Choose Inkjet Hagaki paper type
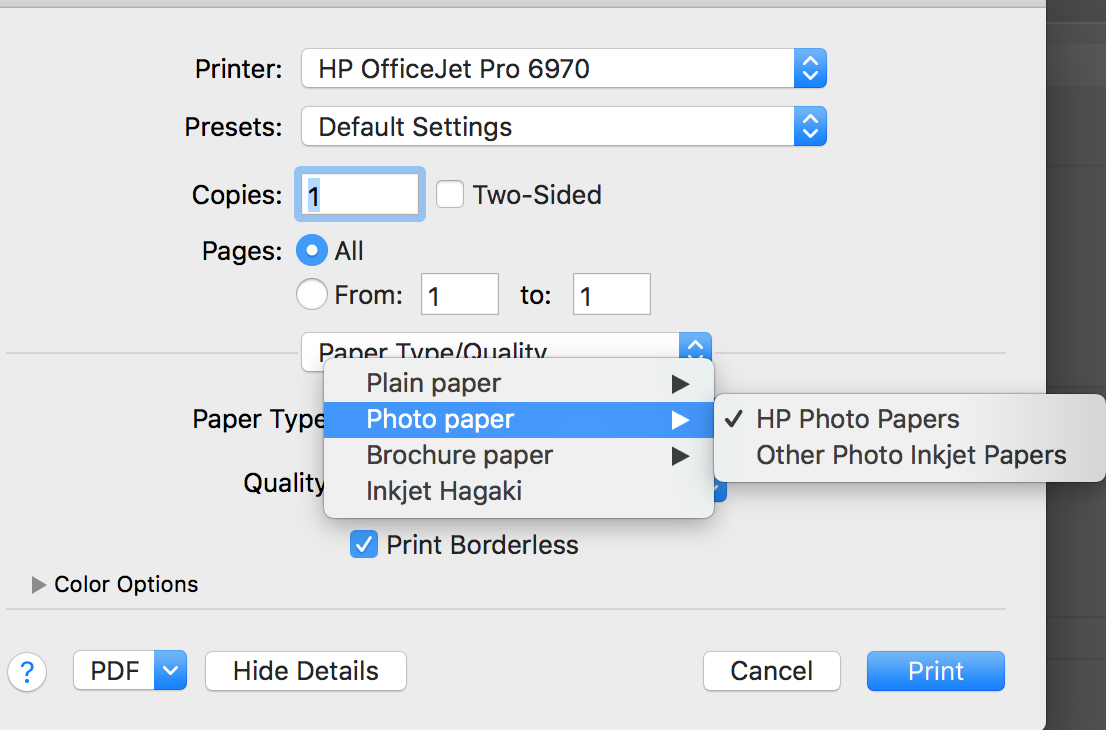This screenshot has width=1106, height=730. click(x=444, y=491)
